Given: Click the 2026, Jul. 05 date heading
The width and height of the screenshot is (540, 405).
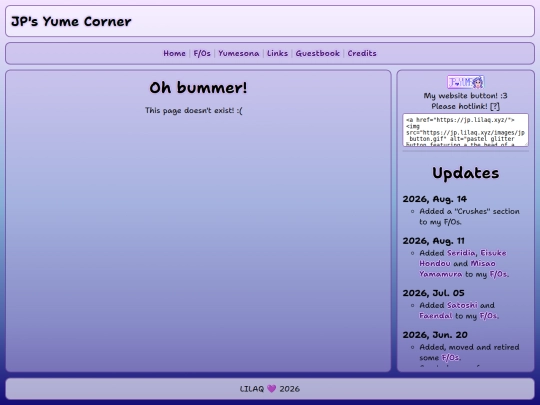Looking at the screenshot, I should (434, 293).
